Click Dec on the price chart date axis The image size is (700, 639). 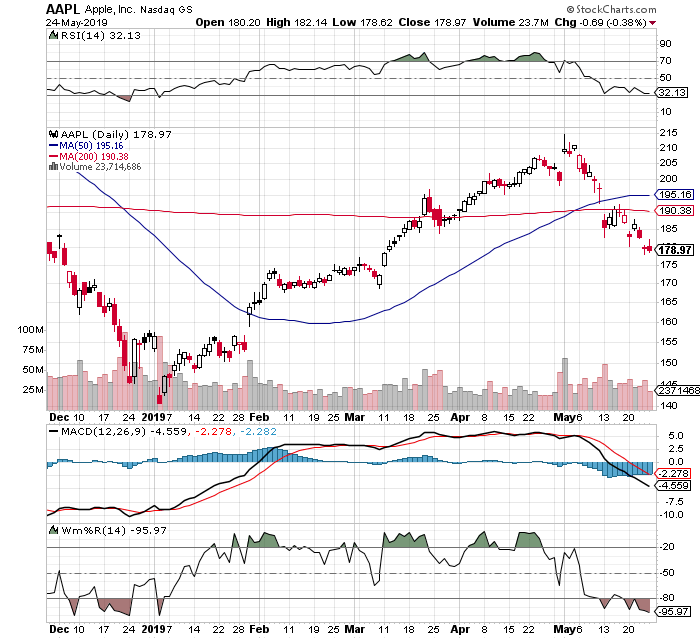pyautogui.click(x=59, y=417)
